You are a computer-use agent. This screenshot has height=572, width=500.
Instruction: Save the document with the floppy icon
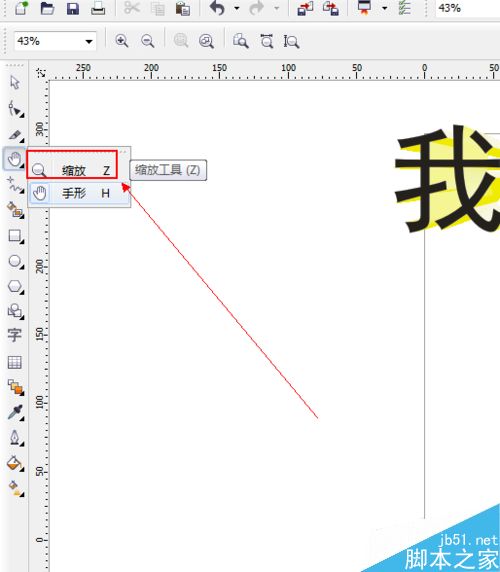click(73, 8)
